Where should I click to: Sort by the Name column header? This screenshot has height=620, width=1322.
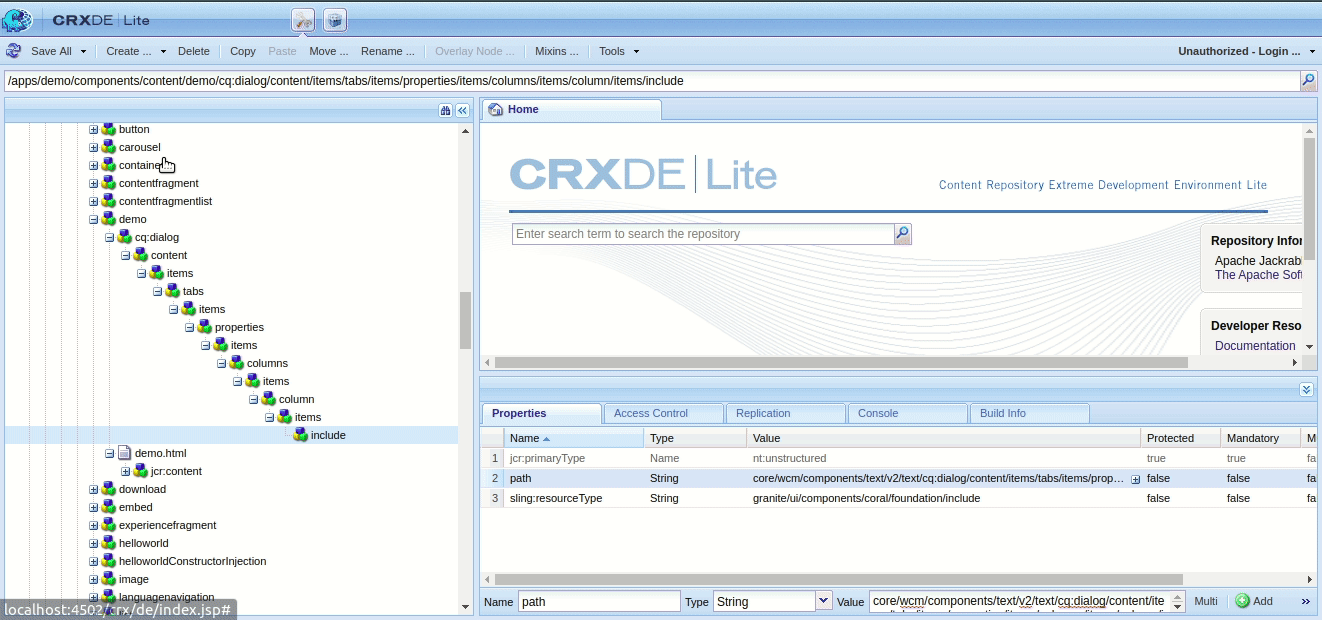tap(574, 438)
